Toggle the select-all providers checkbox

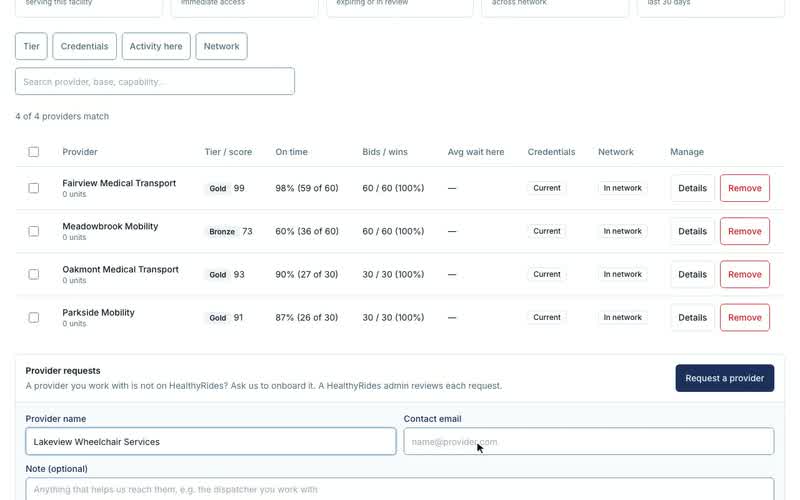tap(34, 152)
